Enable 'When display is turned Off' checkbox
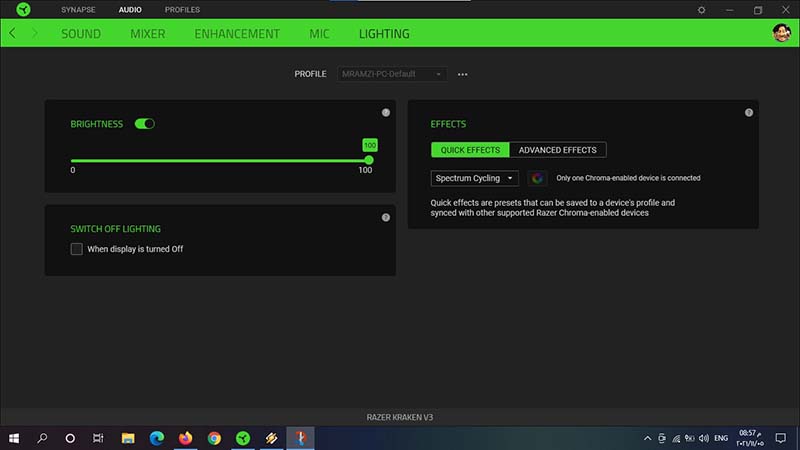This screenshot has width=800, height=450. (77, 249)
